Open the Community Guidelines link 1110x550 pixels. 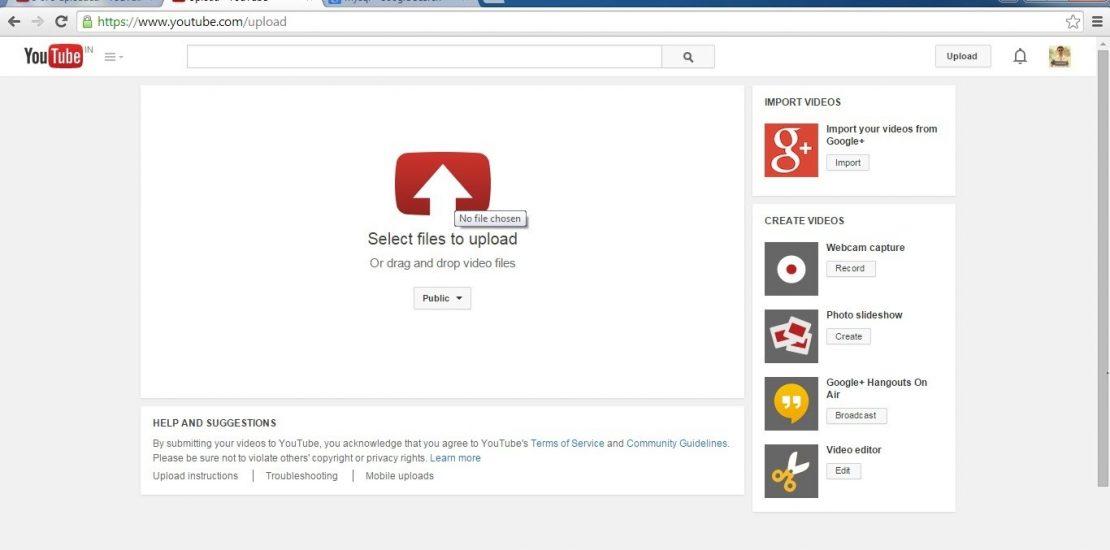(x=676, y=443)
